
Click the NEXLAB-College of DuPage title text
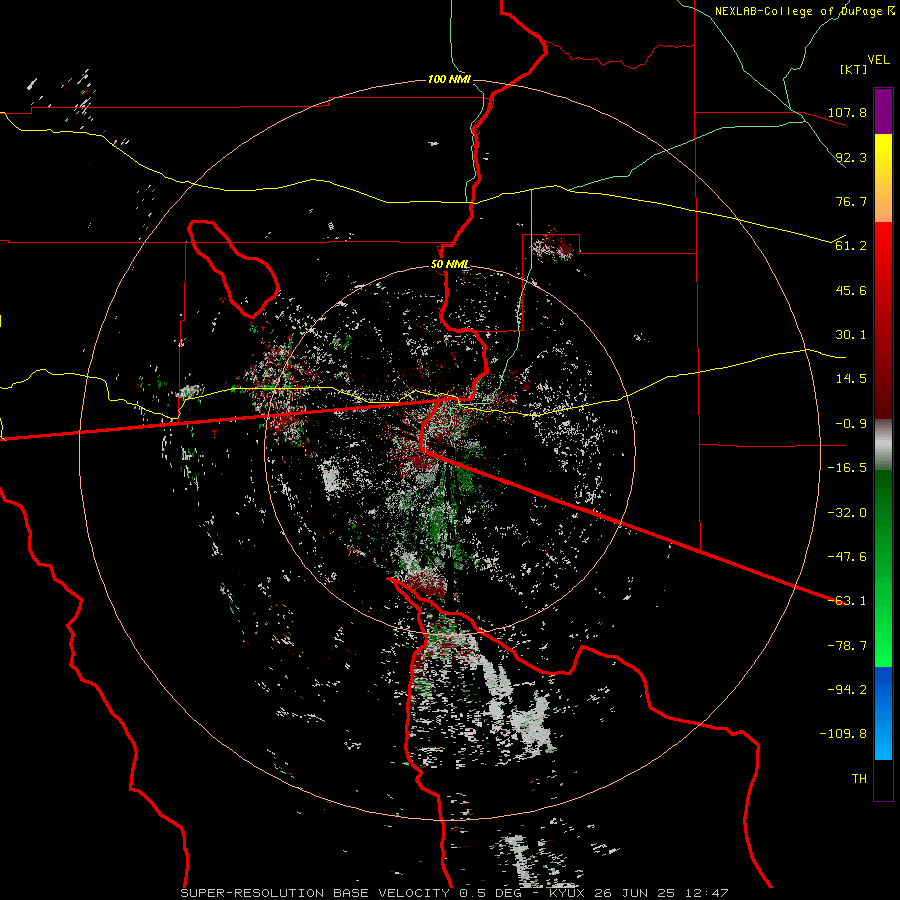[798, 11]
